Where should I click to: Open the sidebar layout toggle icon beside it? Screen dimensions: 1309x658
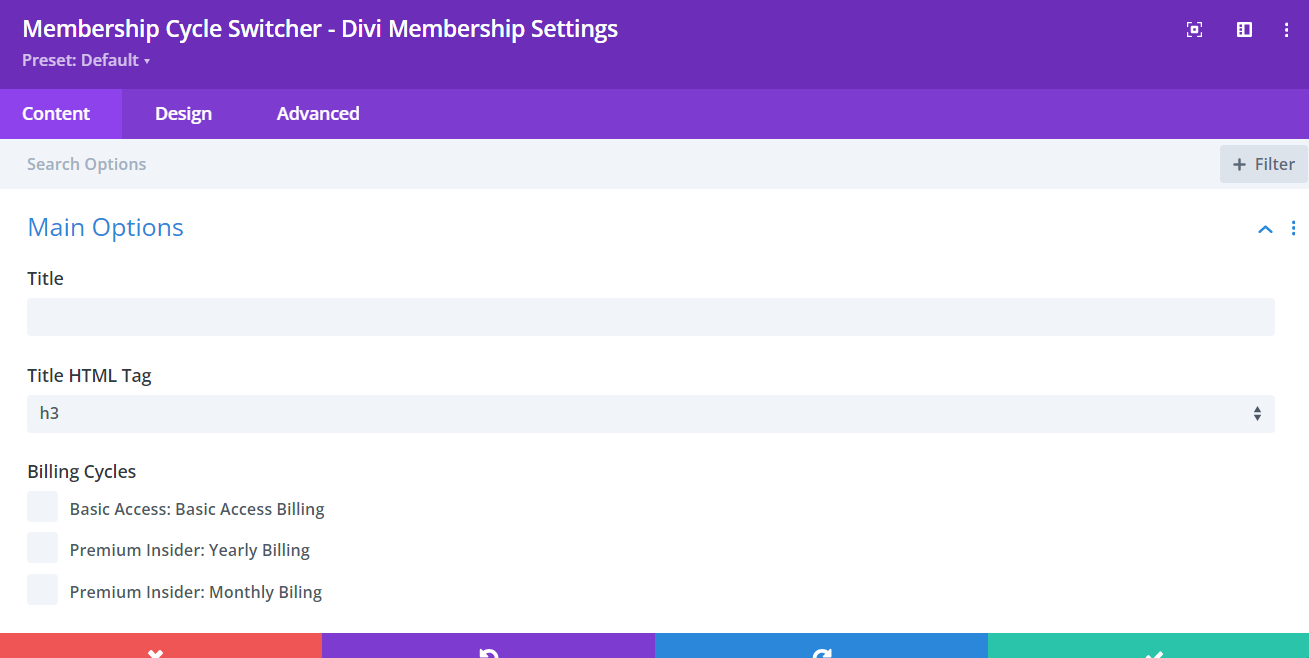(1243, 29)
